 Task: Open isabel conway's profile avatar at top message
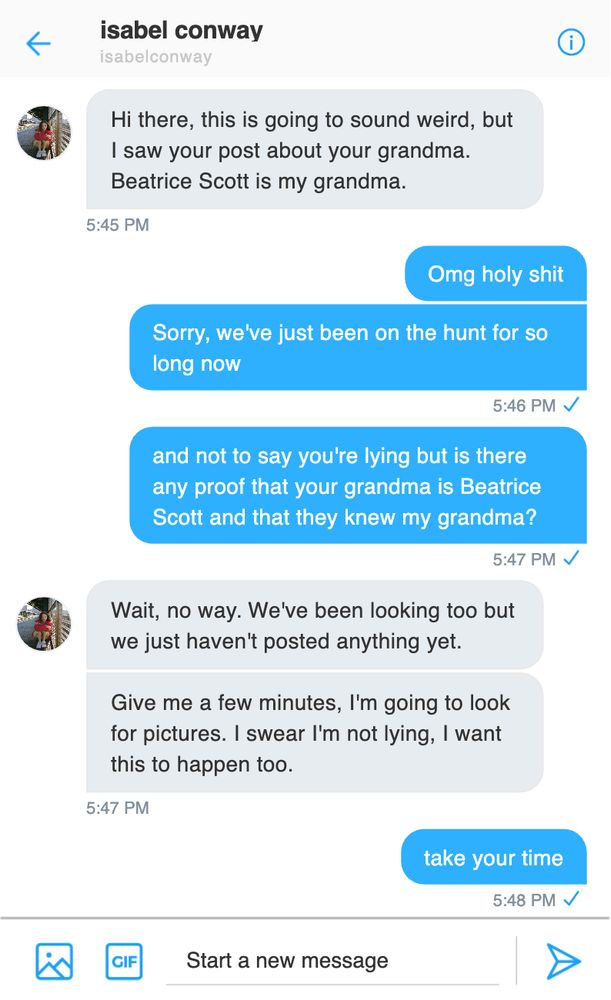point(44,133)
